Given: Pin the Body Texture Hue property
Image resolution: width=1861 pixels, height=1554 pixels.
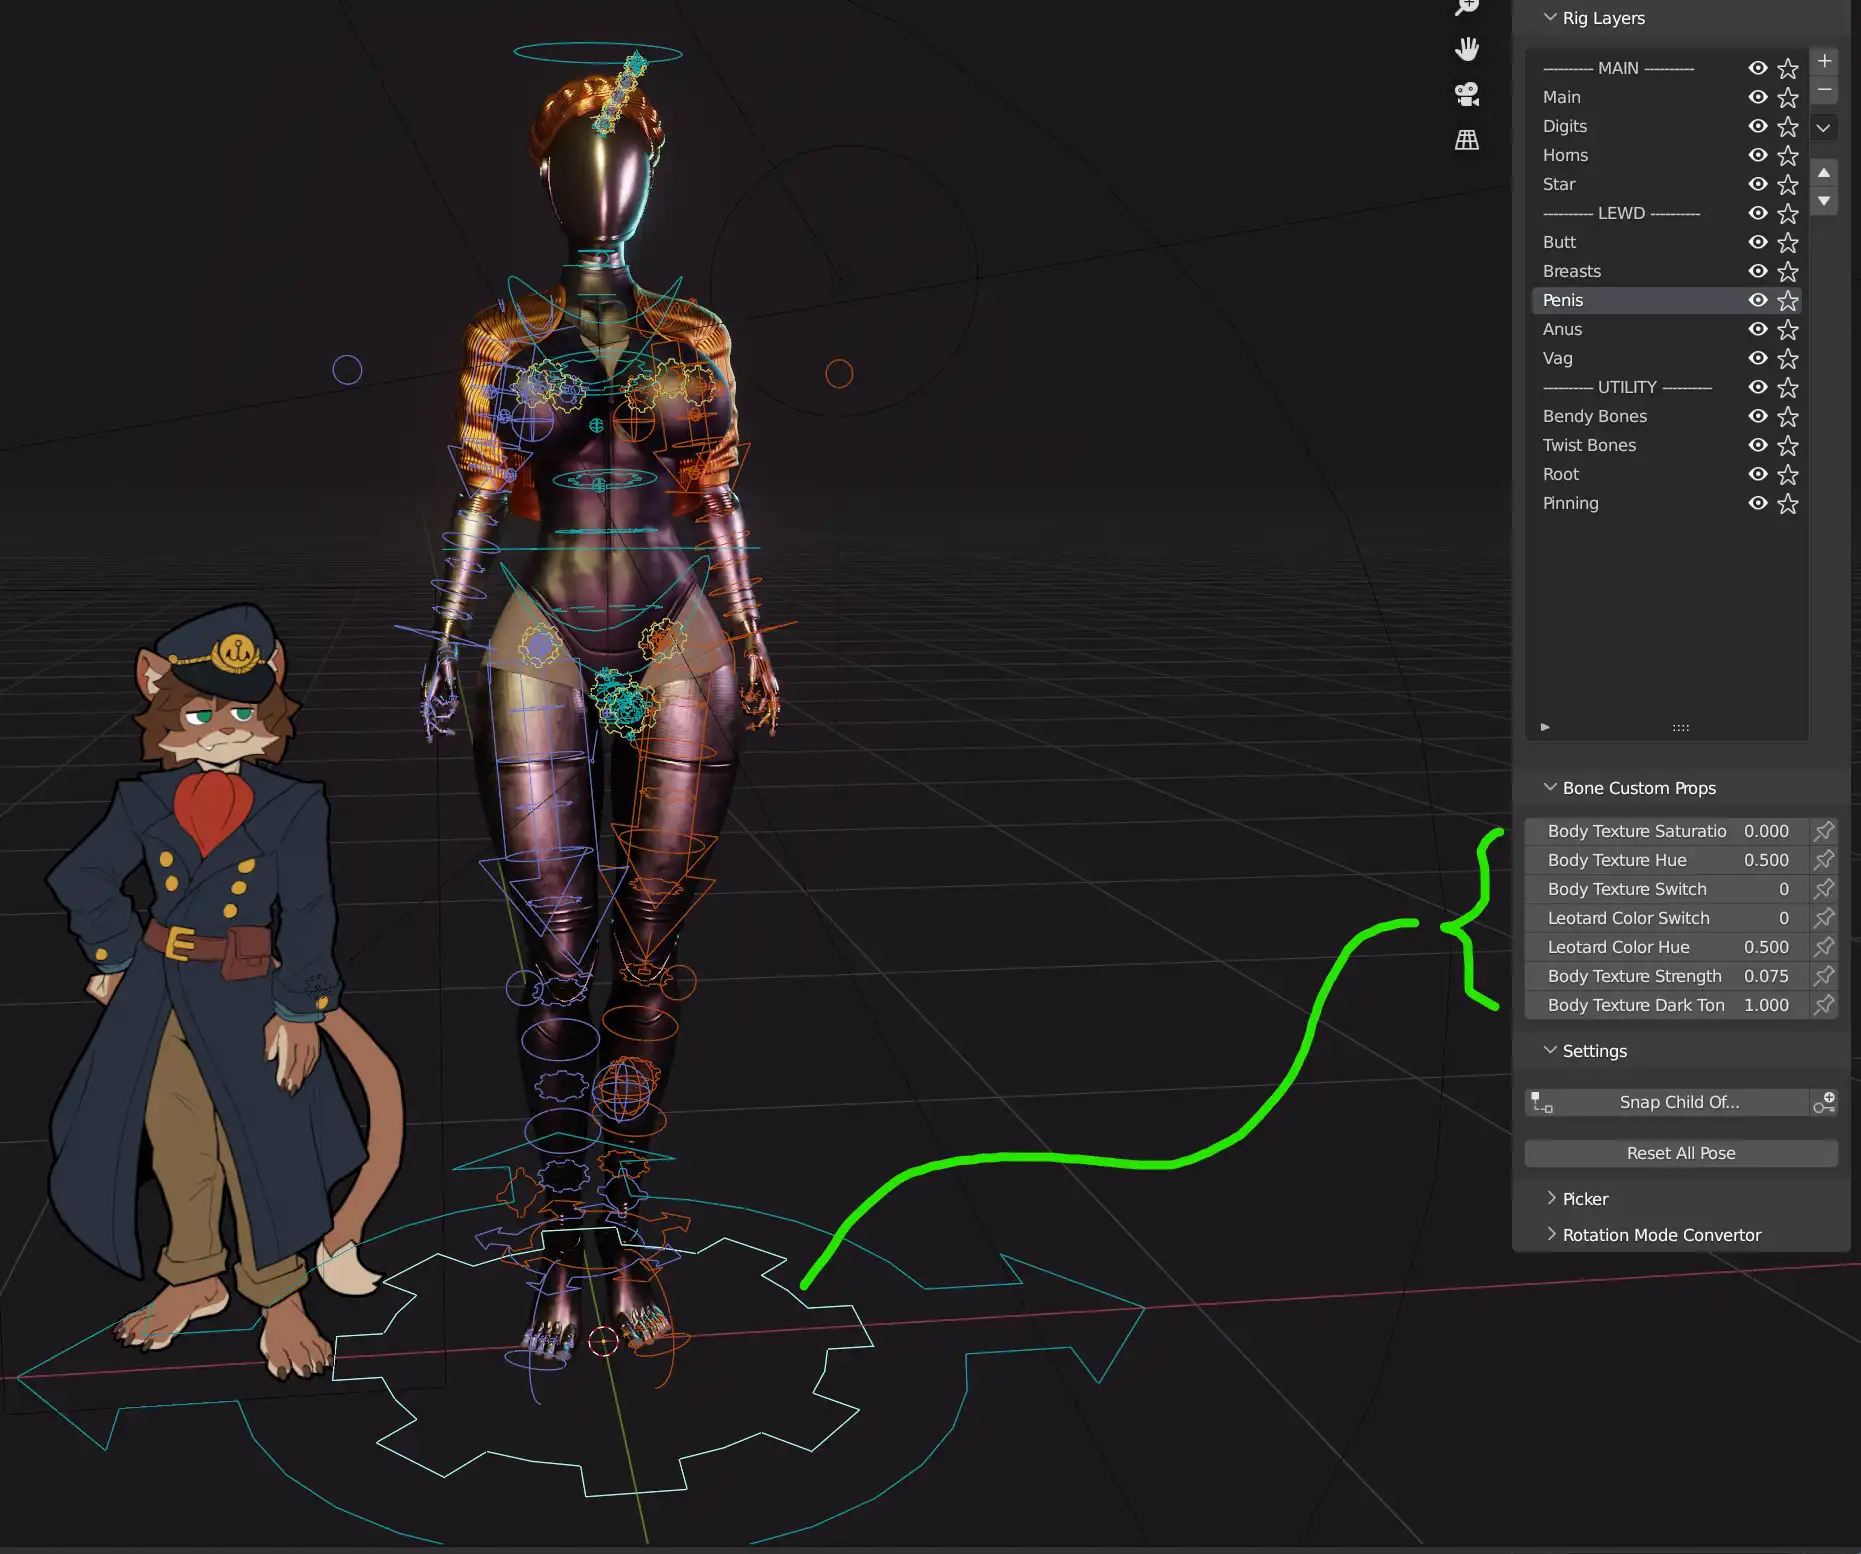Looking at the screenshot, I should (1825, 860).
